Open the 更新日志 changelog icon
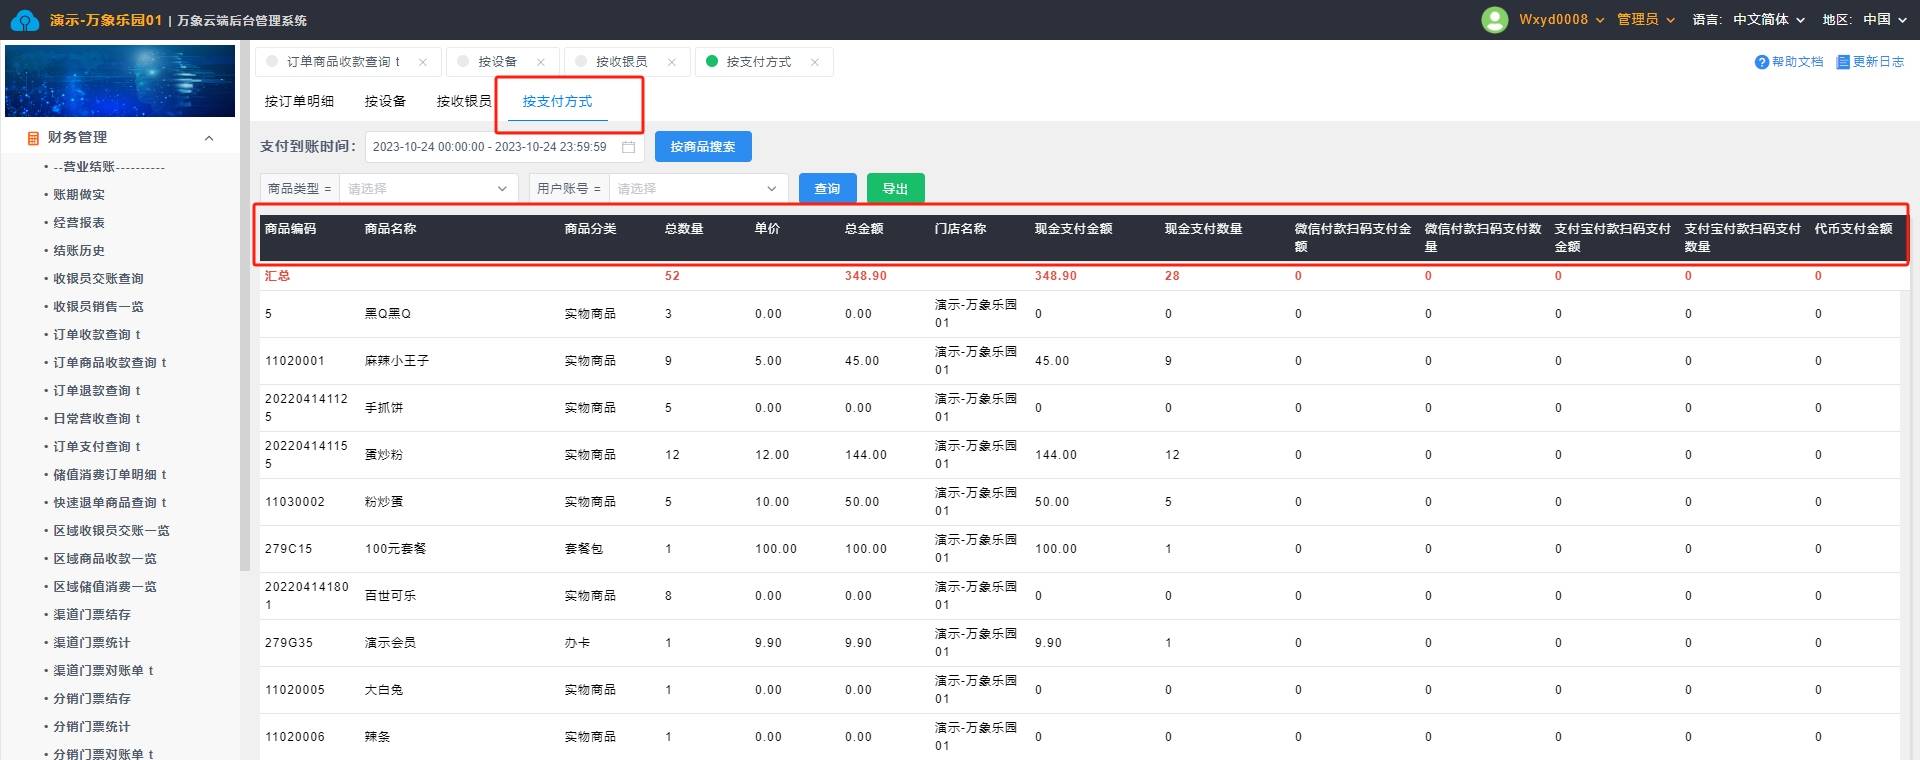The height and width of the screenshot is (760, 1920). pyautogui.click(x=1843, y=62)
